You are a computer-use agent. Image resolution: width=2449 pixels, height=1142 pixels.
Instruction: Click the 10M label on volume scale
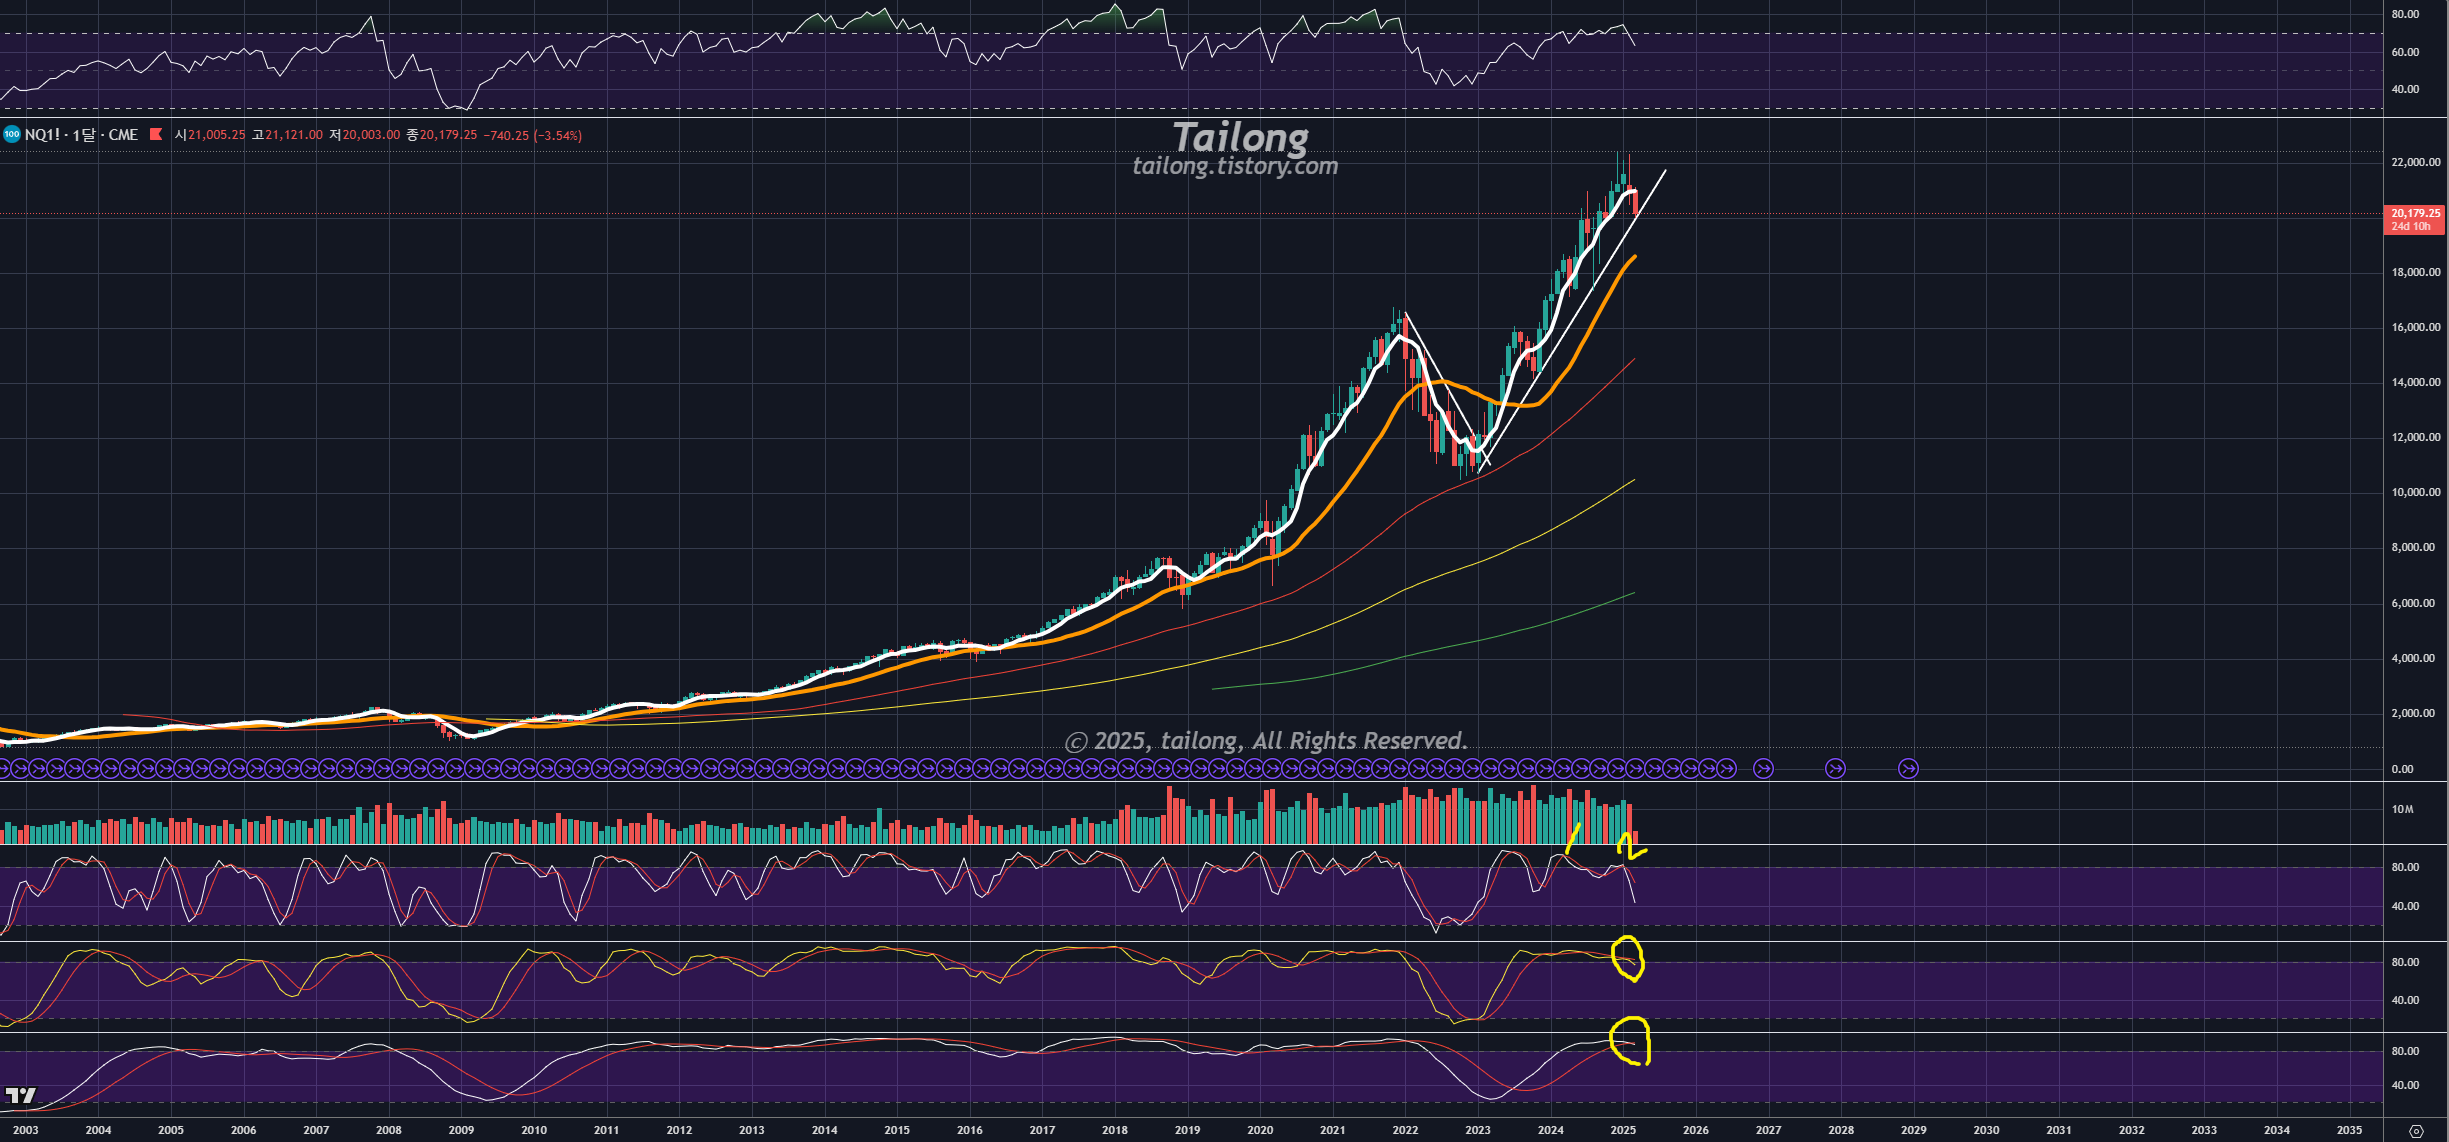point(2402,809)
